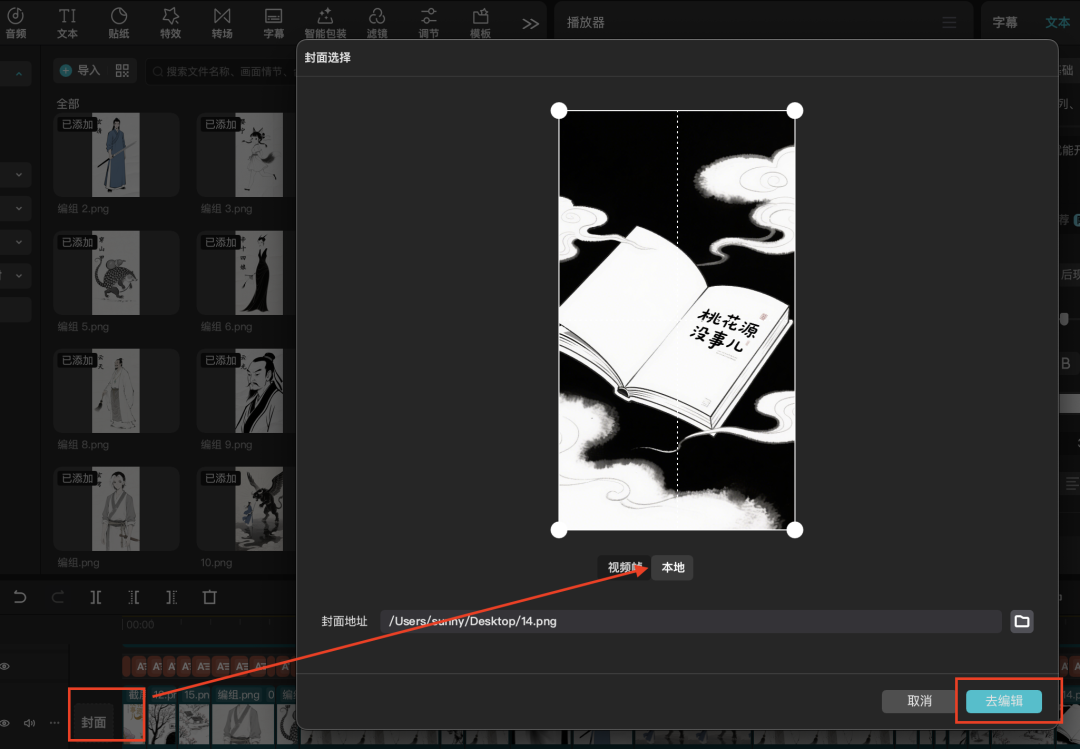Select the 特效 effects icon
The width and height of the screenshot is (1080, 749).
point(171,22)
